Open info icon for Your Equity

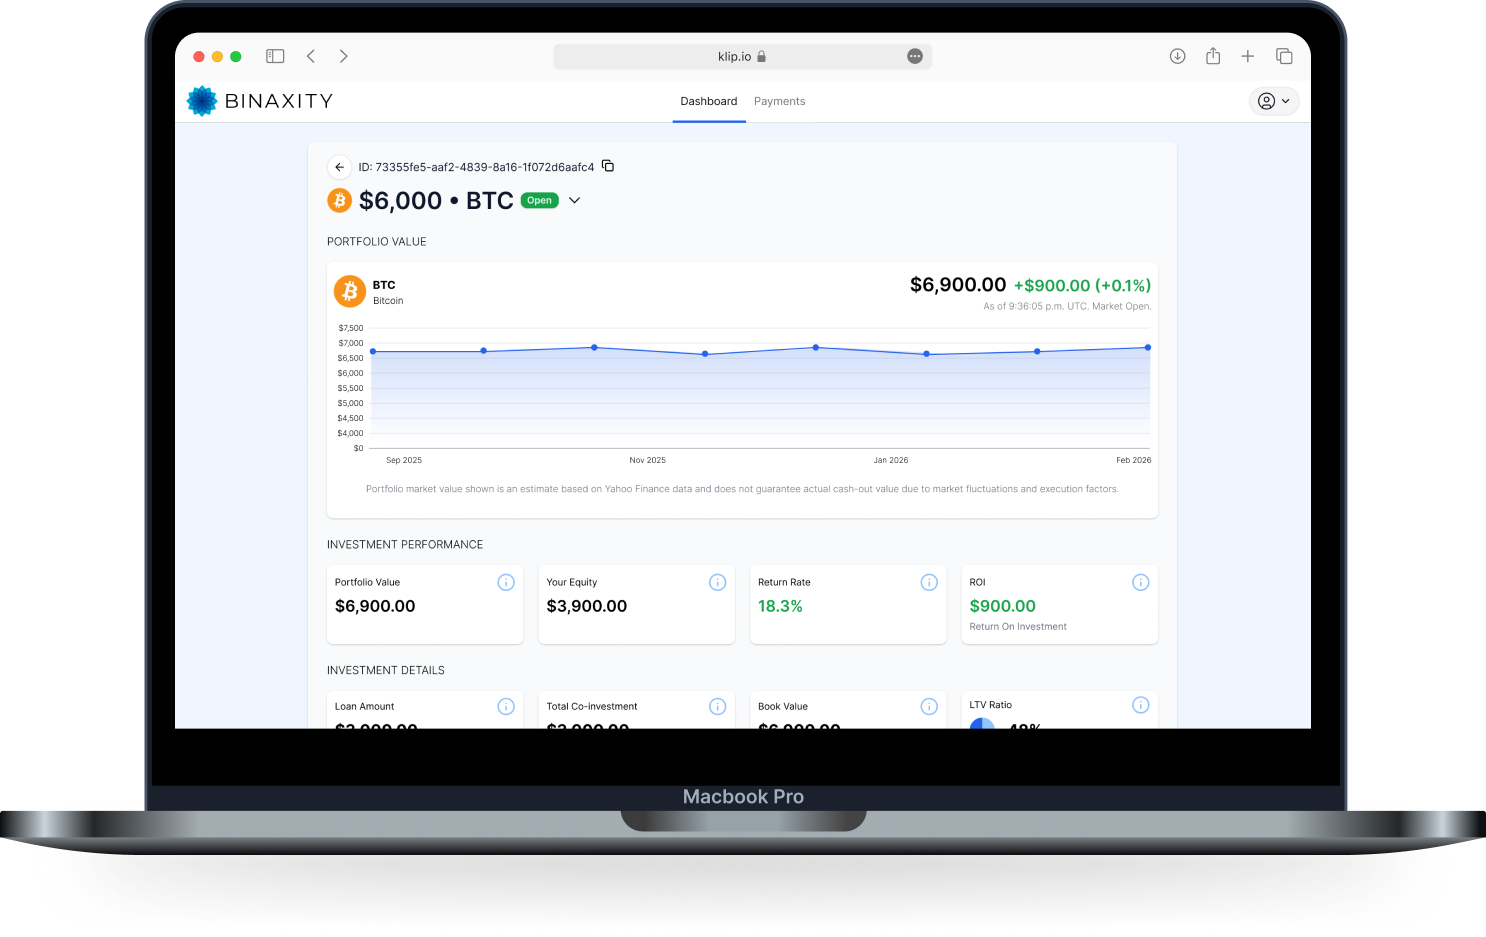click(717, 582)
